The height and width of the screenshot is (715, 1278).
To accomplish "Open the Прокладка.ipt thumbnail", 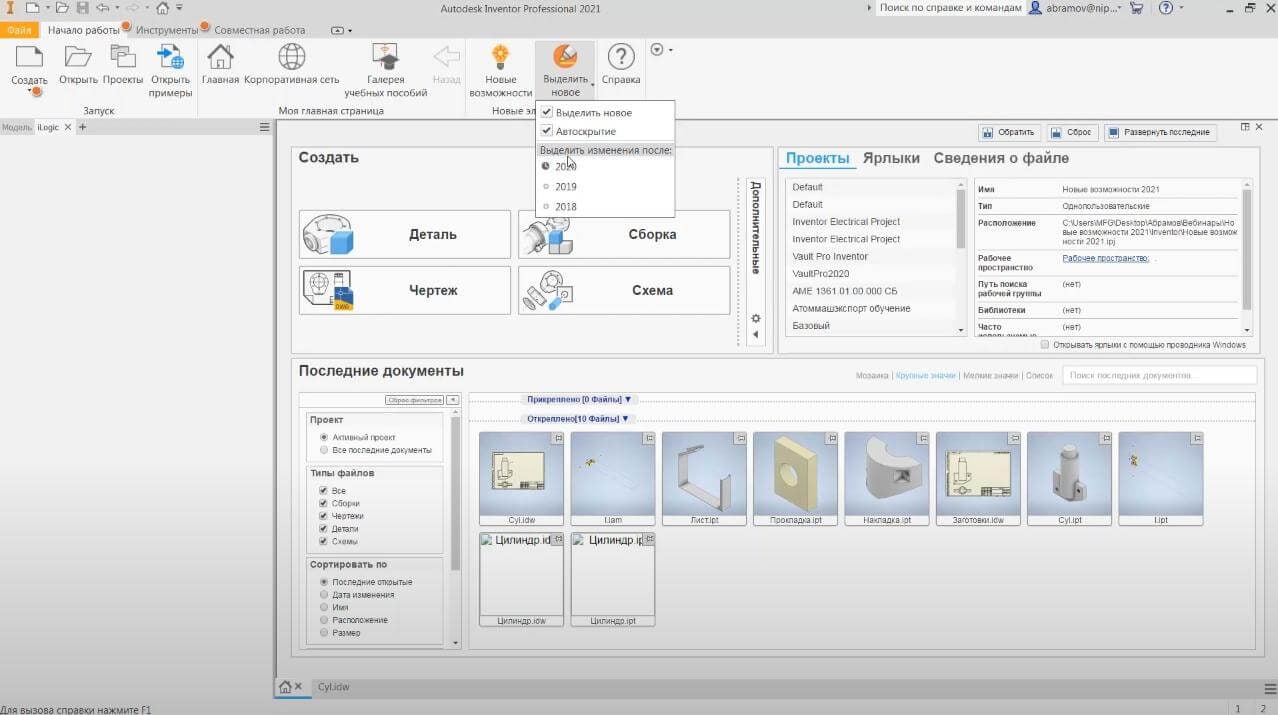I will pyautogui.click(x=795, y=474).
